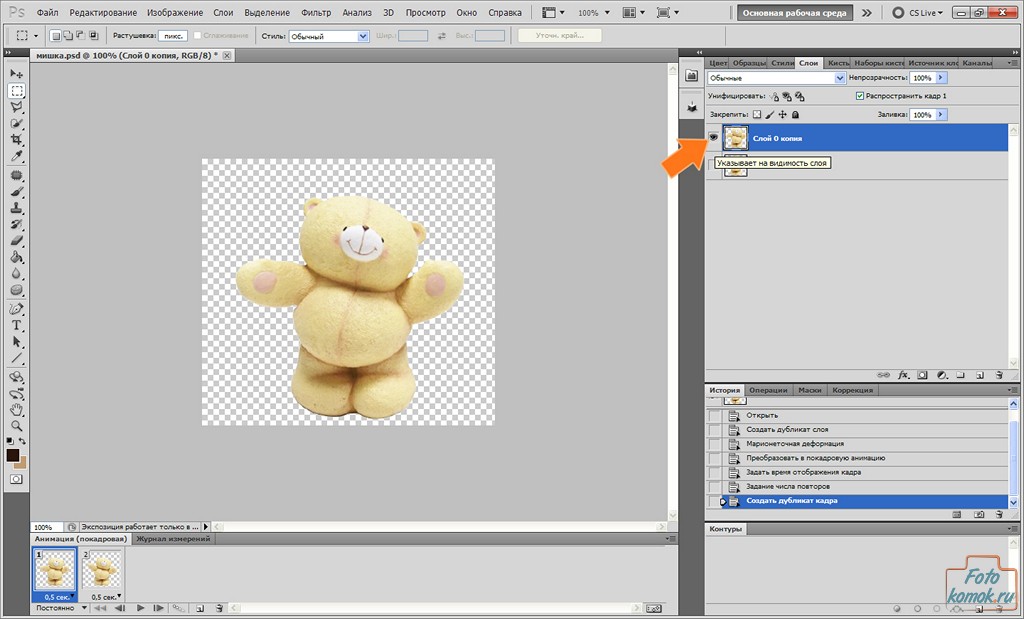
Task: Add layer style with fx button
Action: (x=903, y=374)
